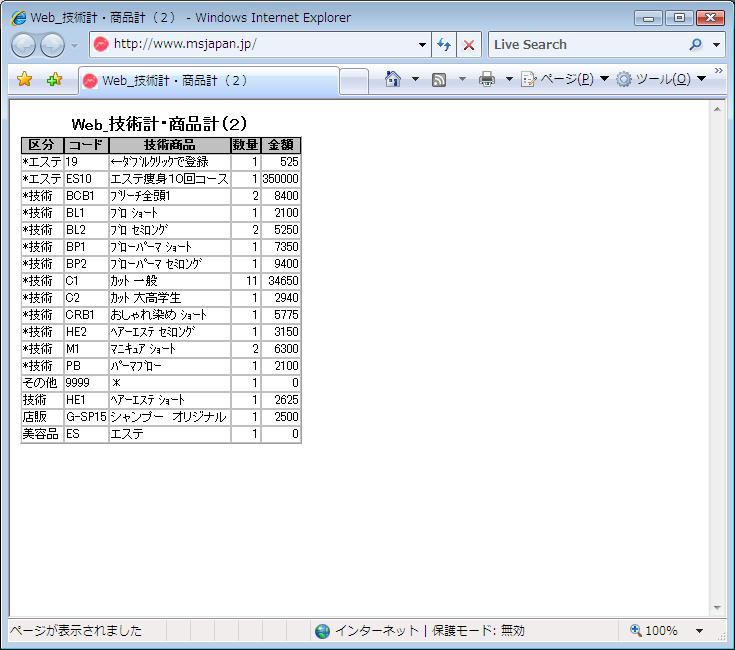Click the Live Search magnifier icon
This screenshot has height=650, width=735.
tap(696, 45)
